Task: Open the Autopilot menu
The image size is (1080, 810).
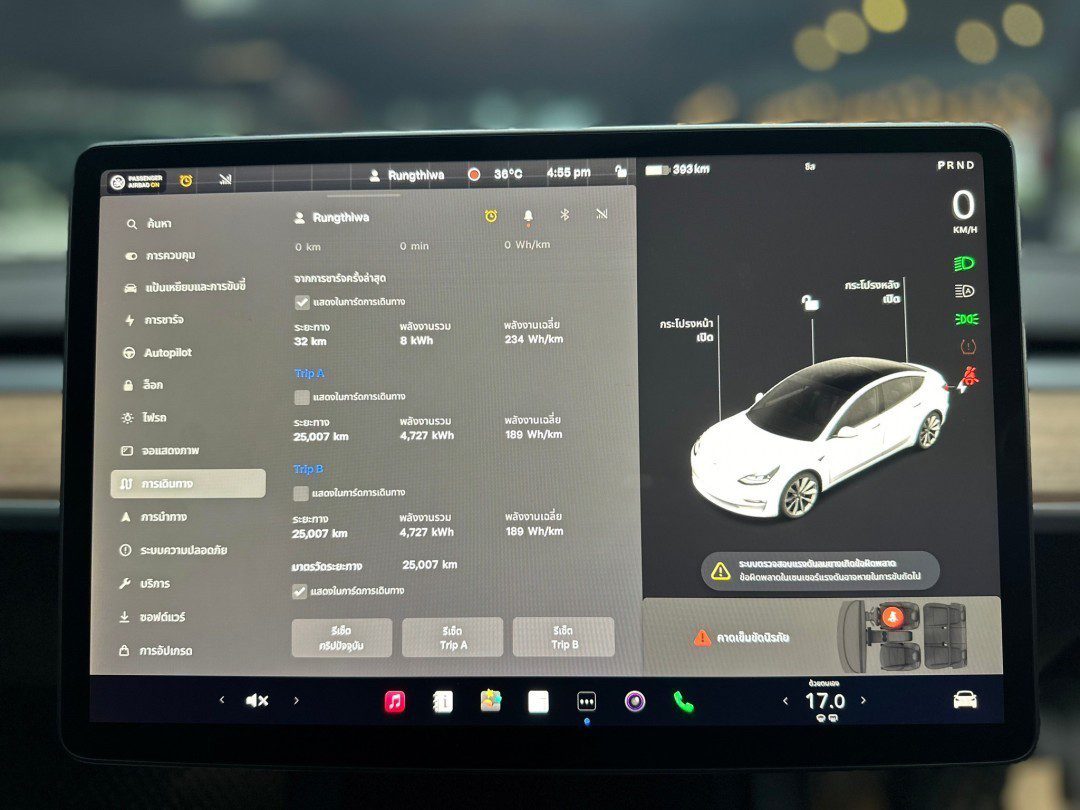Action: click(x=157, y=353)
